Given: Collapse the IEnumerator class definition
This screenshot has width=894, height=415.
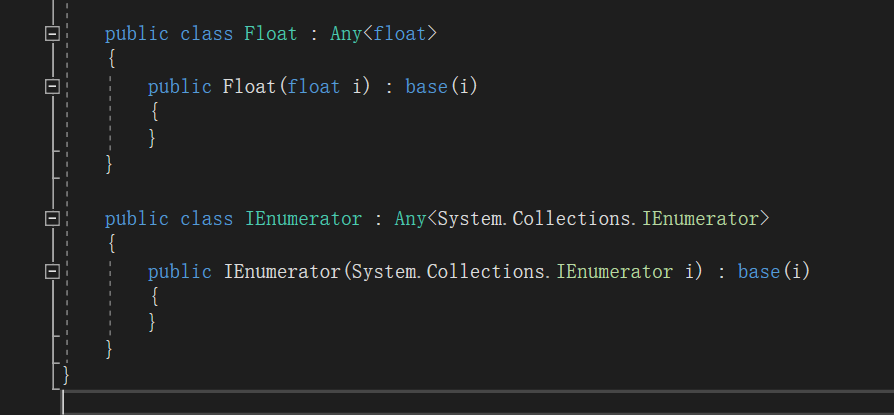Looking at the screenshot, I should [50, 218].
